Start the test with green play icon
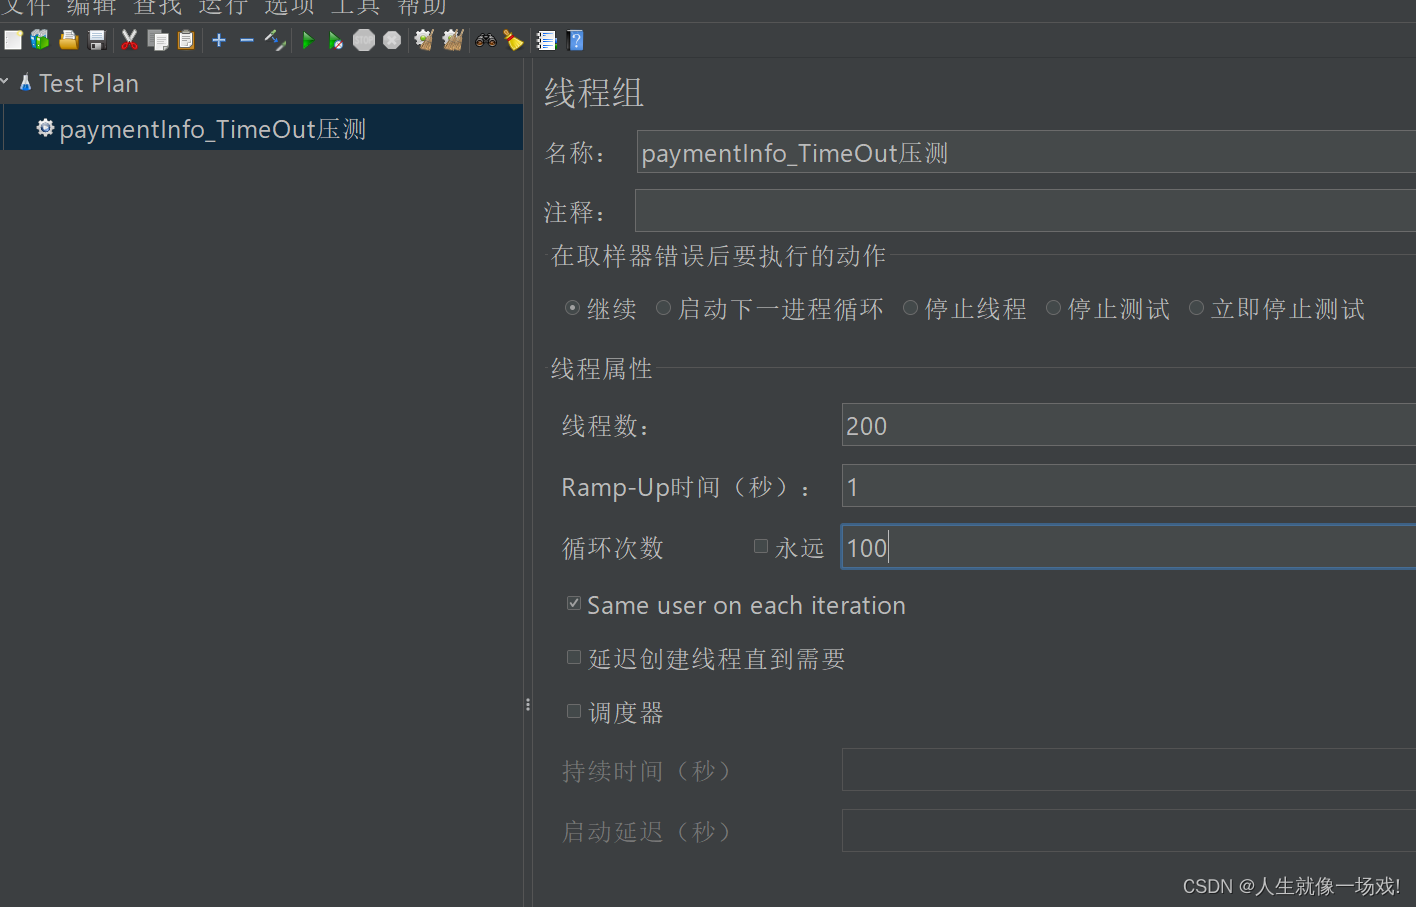This screenshot has height=907, width=1416. 308,40
